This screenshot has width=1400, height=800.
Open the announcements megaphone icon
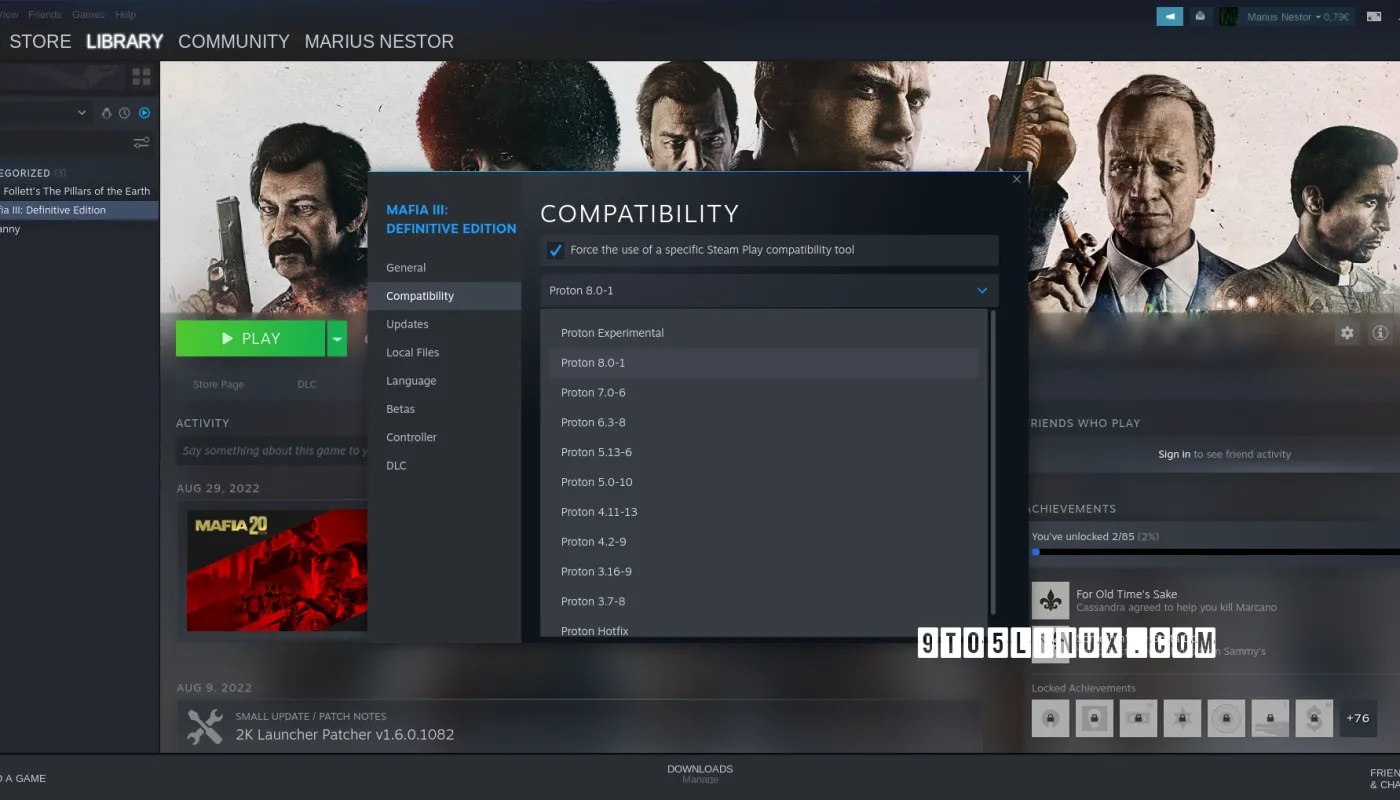pos(1169,16)
